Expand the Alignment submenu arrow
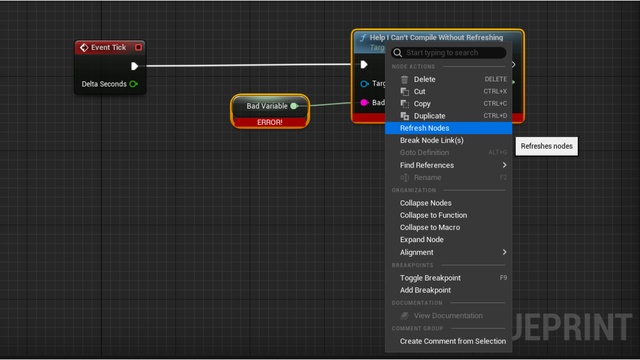 pos(504,252)
